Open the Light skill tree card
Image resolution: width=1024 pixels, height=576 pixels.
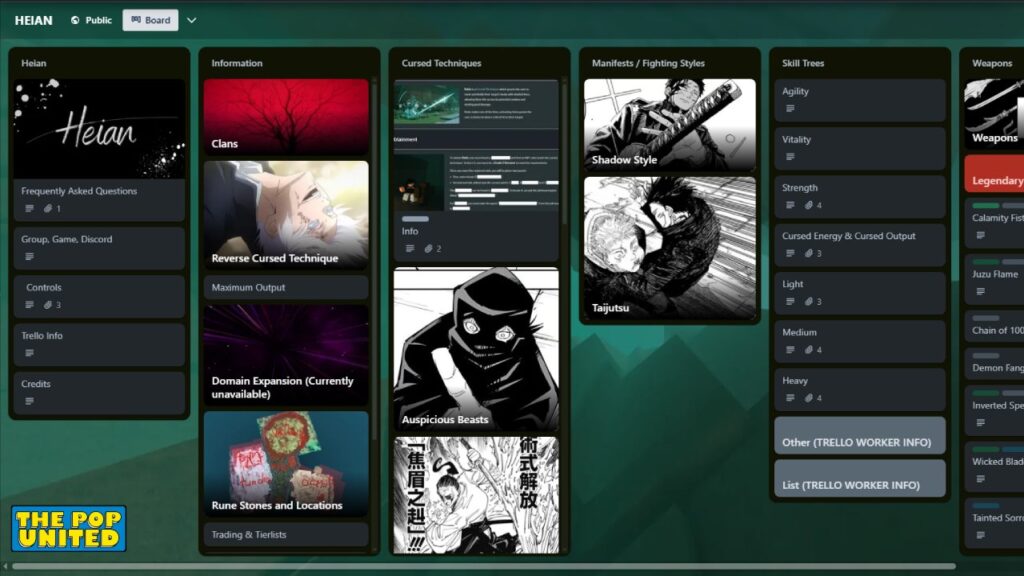pos(859,293)
